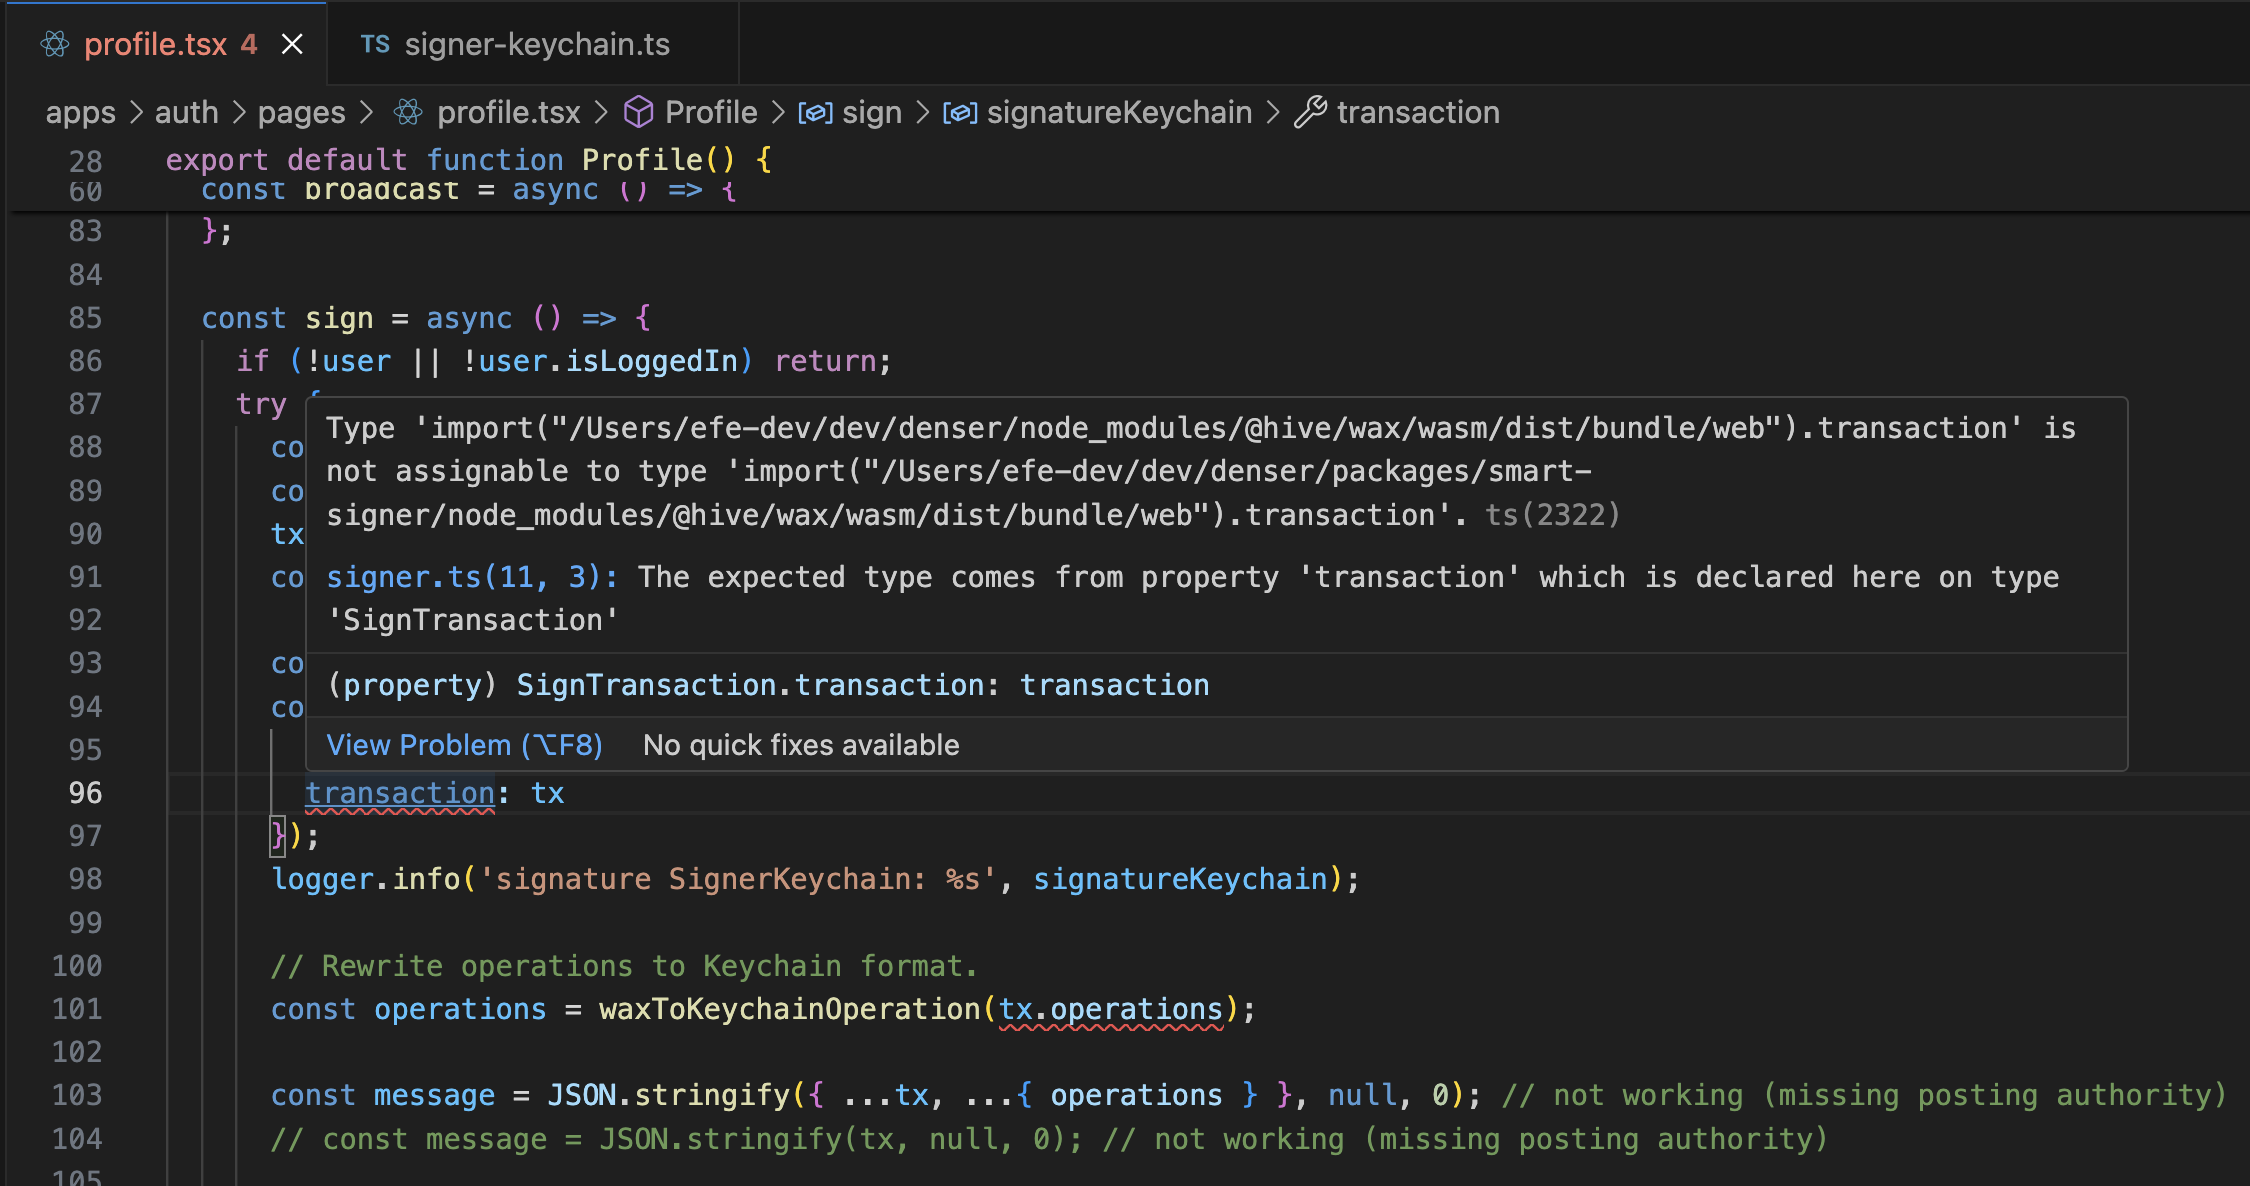
Task: Click commented-out const message on line 104
Action: tap(1049, 1139)
